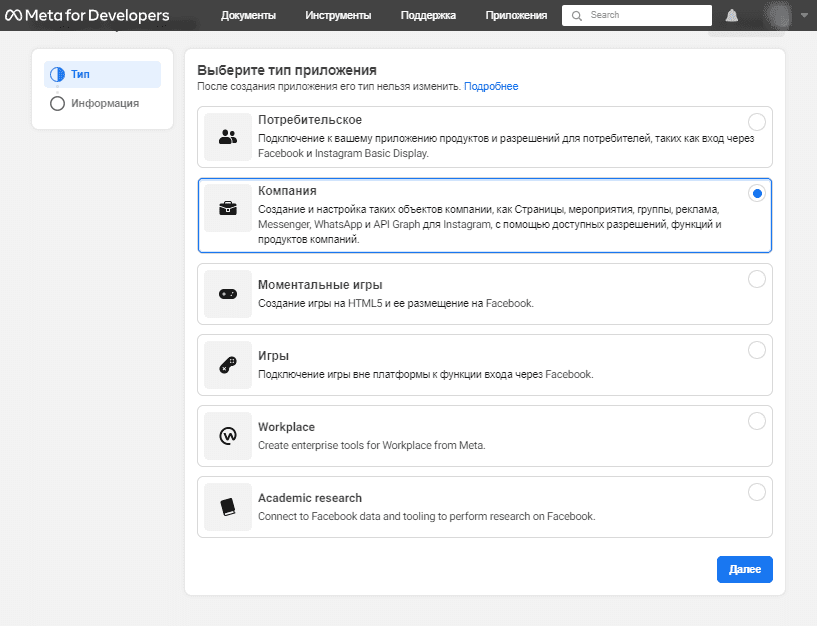This screenshot has width=817, height=626.
Task: Click the profile avatar in header
Action: [x=778, y=15]
